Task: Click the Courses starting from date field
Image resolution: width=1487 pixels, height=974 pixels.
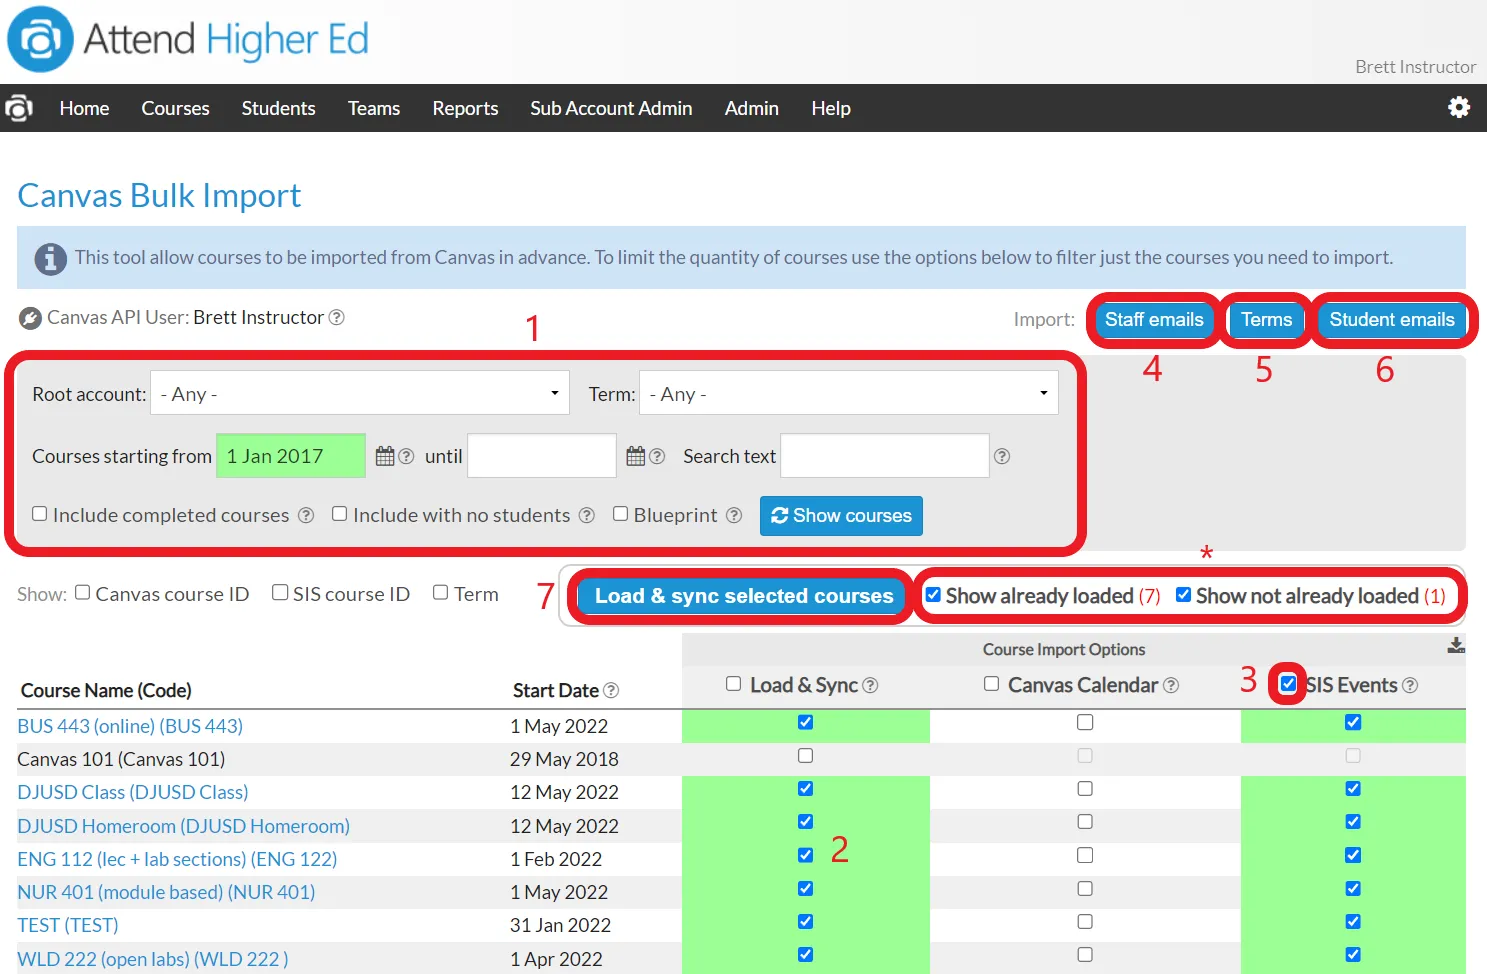Action: pos(291,456)
